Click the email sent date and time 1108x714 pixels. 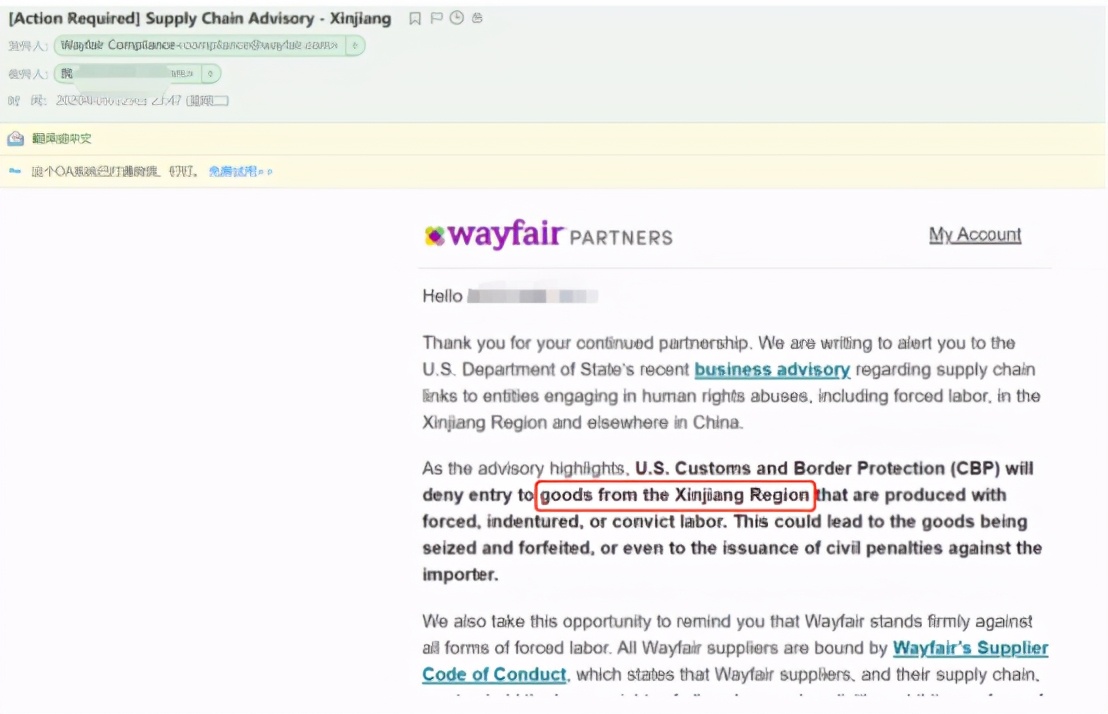(140, 100)
